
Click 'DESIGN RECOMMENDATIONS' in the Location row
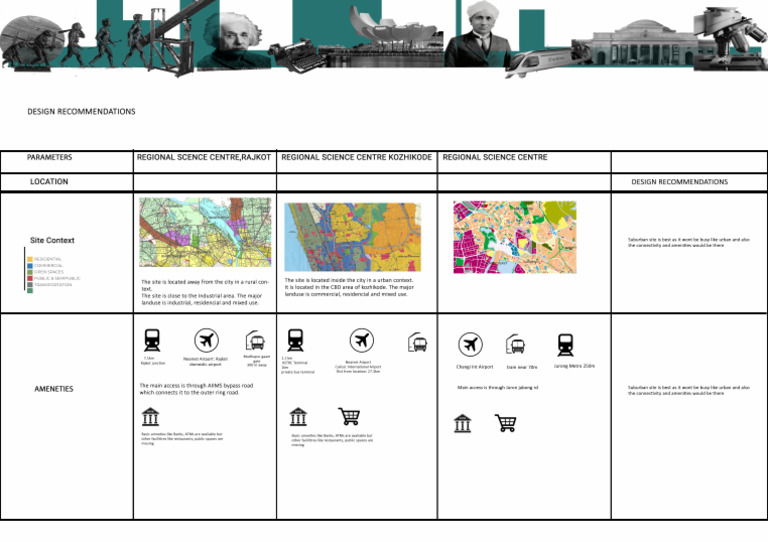pos(679,182)
